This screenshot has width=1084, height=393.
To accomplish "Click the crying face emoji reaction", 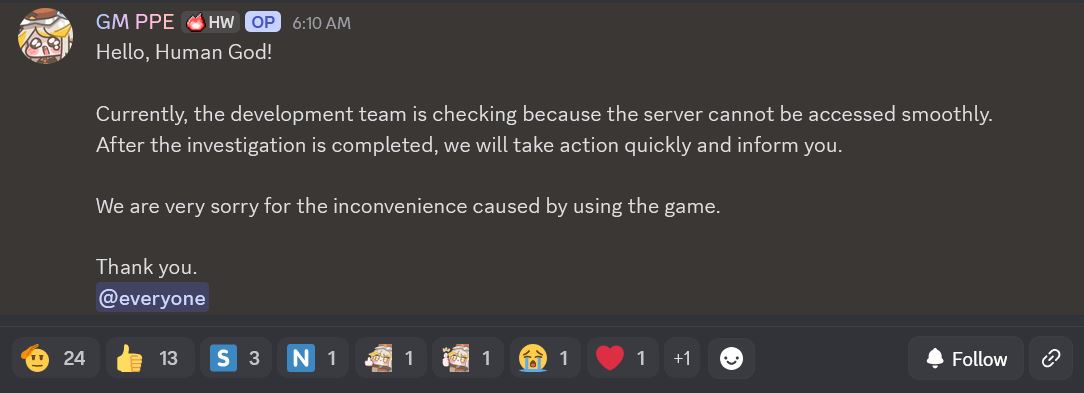I will [545, 358].
